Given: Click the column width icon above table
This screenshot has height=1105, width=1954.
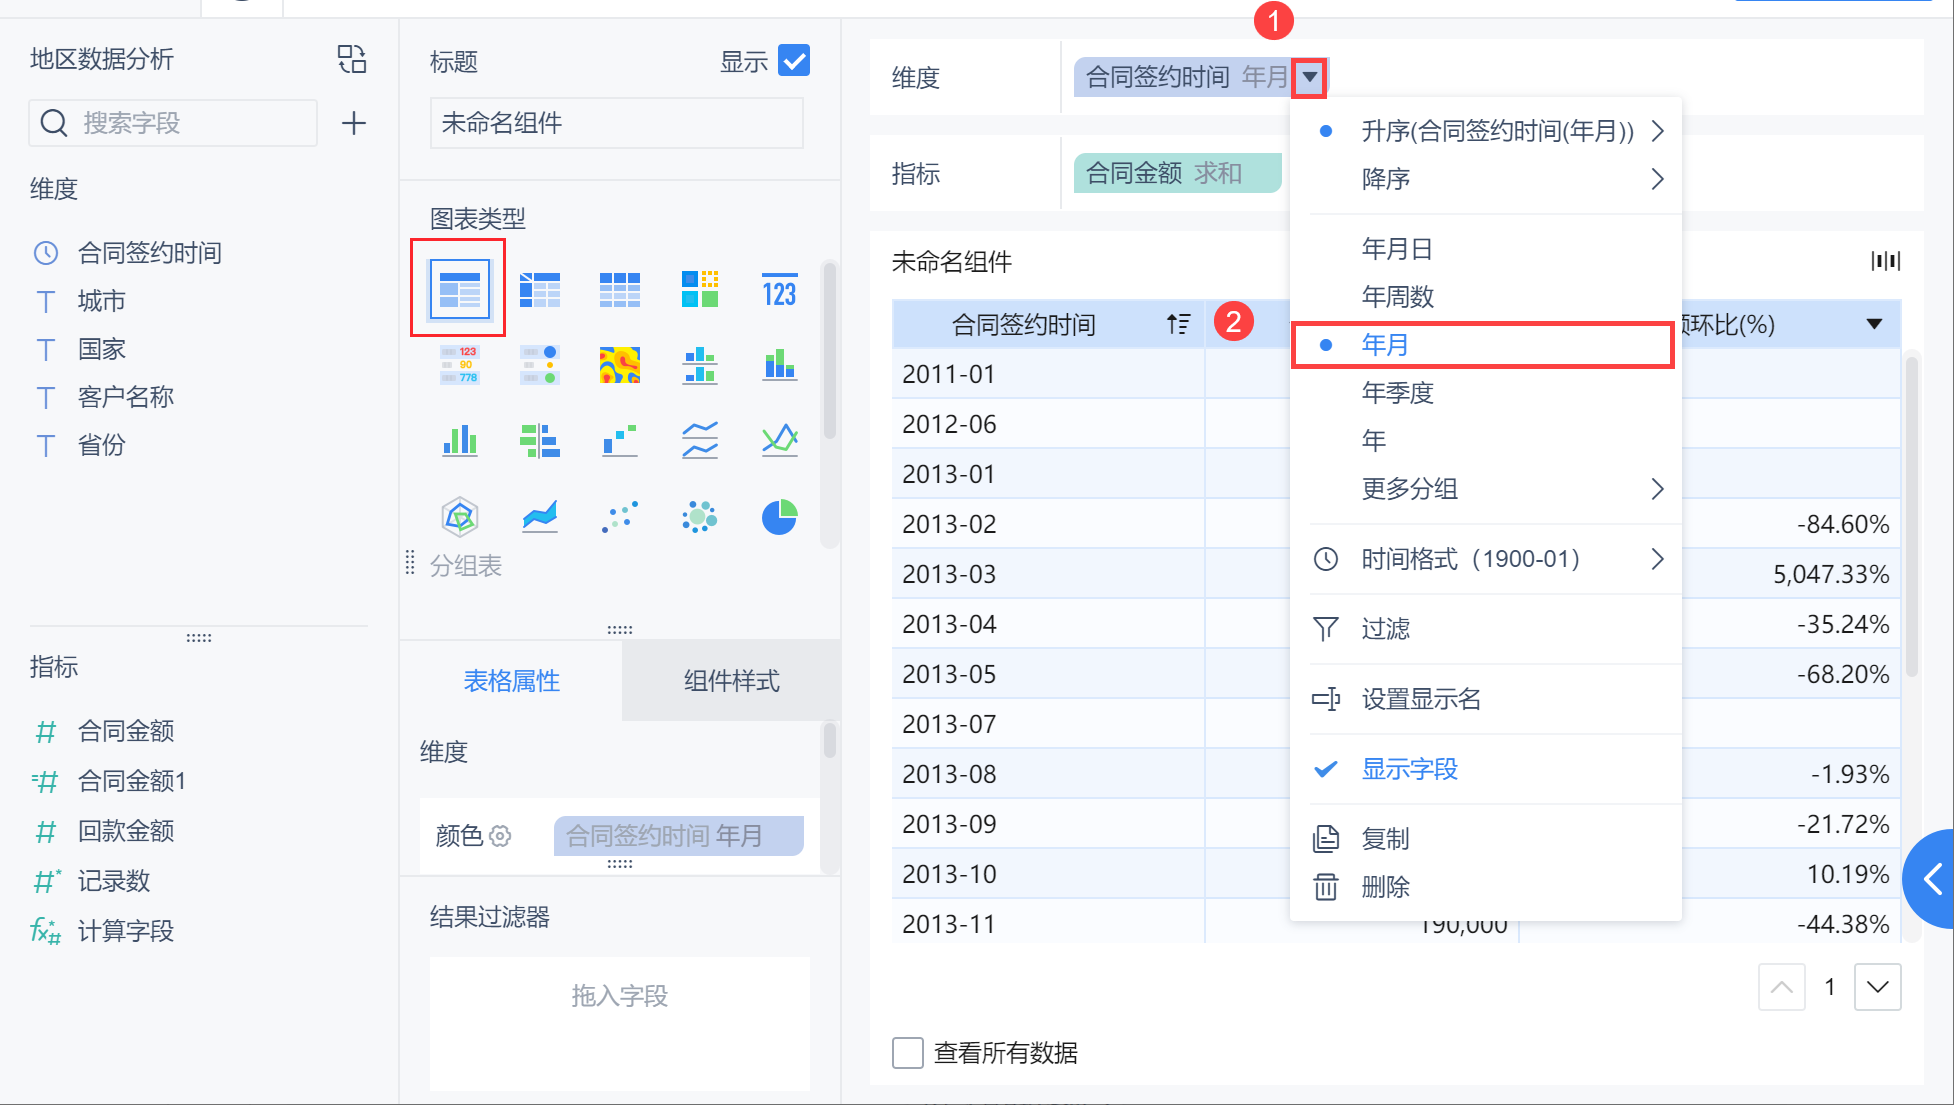Looking at the screenshot, I should [x=1885, y=261].
